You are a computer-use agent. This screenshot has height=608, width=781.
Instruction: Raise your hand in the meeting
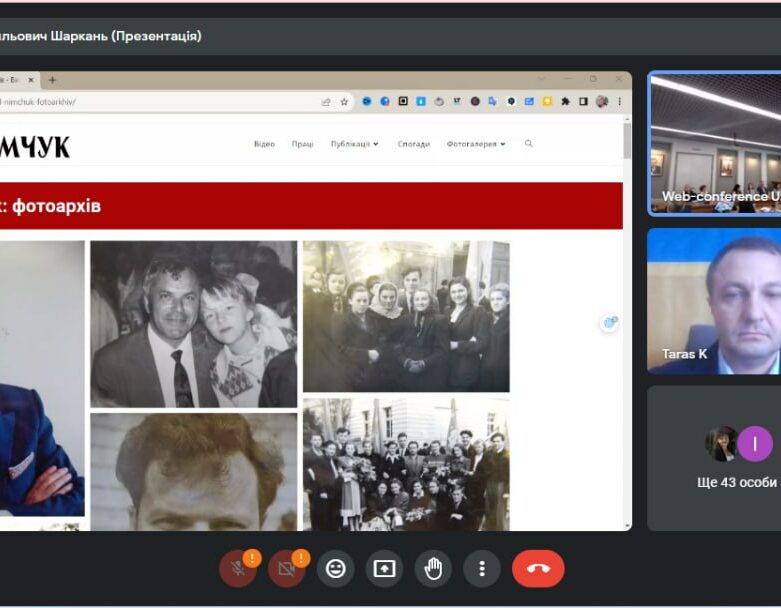pyautogui.click(x=433, y=569)
